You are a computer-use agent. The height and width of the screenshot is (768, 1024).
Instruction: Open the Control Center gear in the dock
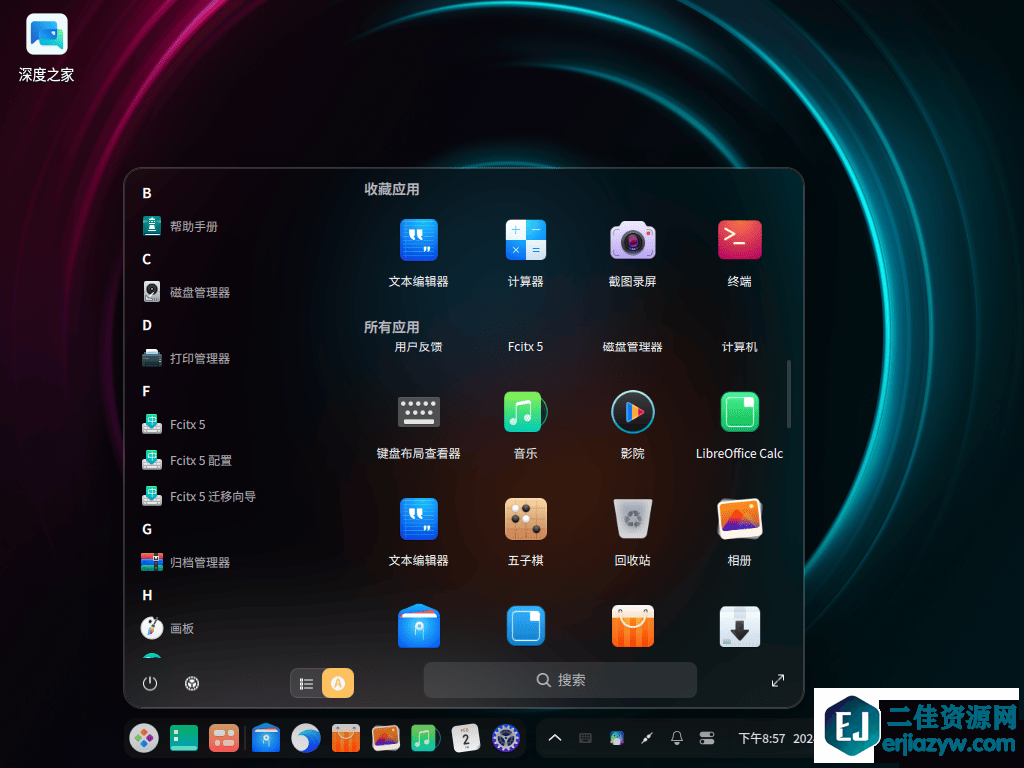tap(506, 737)
